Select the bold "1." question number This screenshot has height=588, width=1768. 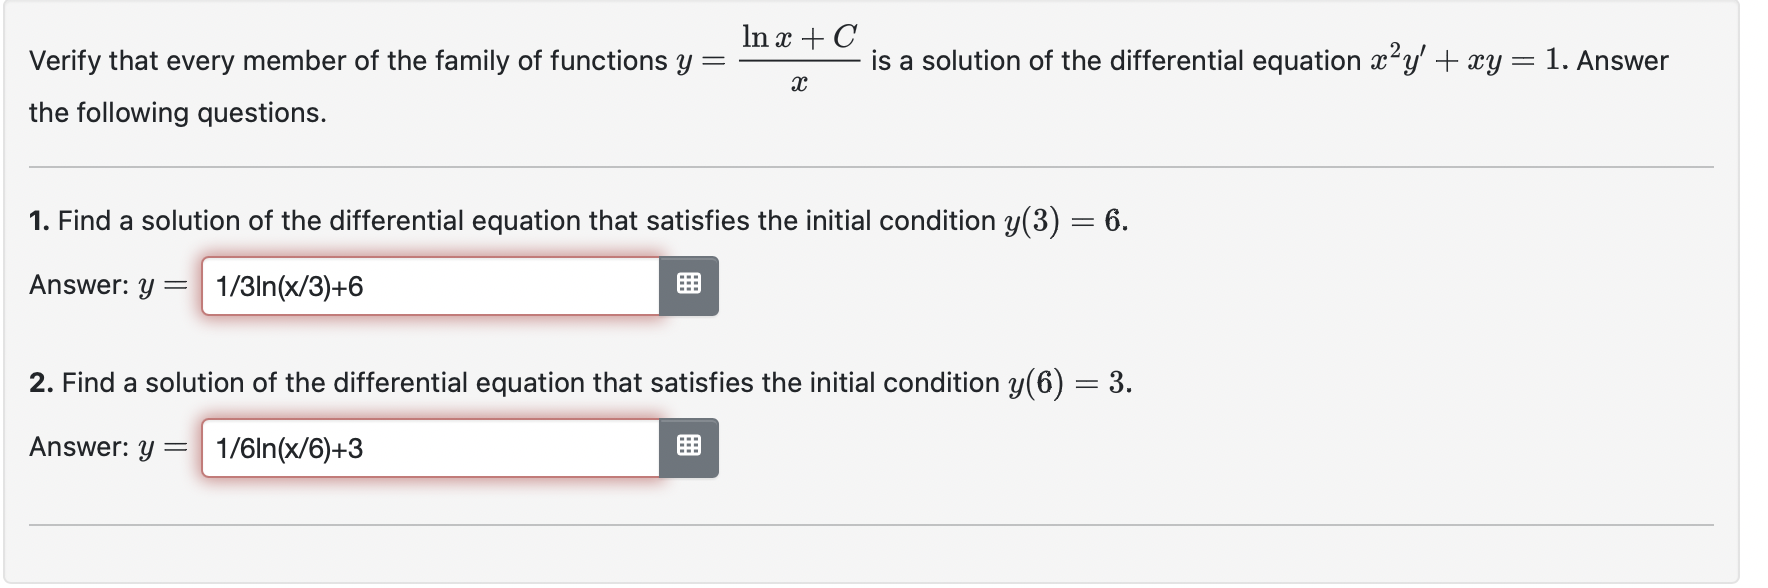(40, 221)
